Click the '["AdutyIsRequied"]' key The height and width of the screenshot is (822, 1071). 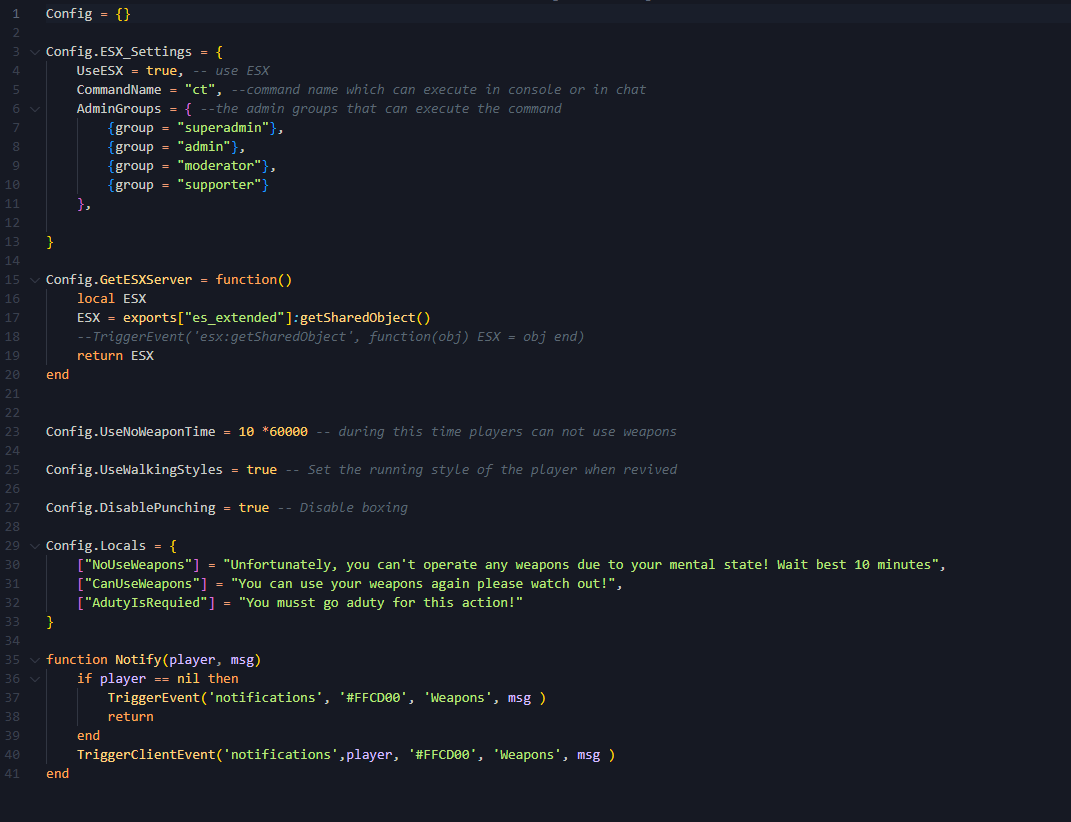145,603
